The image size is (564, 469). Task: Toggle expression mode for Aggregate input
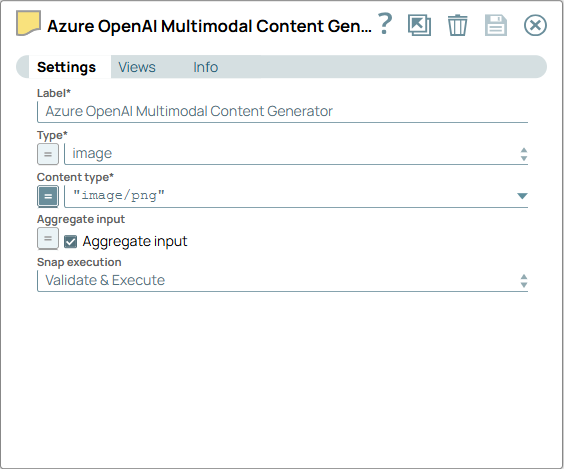[48, 238]
